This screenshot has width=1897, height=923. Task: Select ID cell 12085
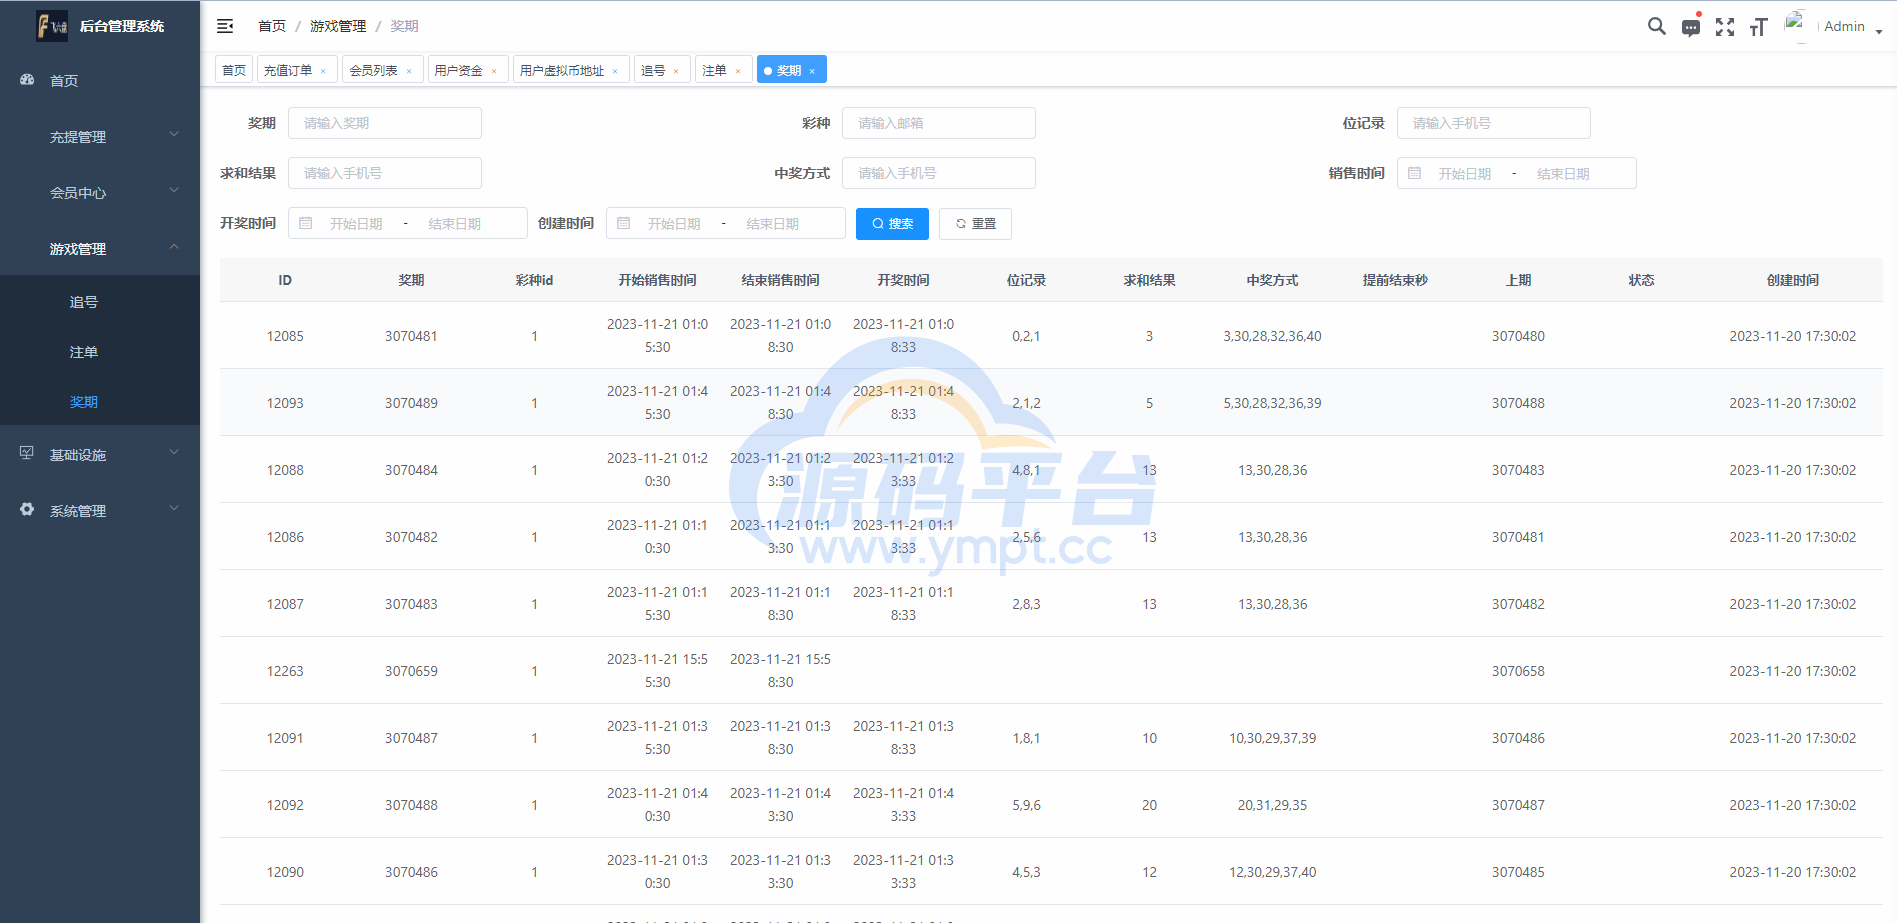[x=285, y=336]
